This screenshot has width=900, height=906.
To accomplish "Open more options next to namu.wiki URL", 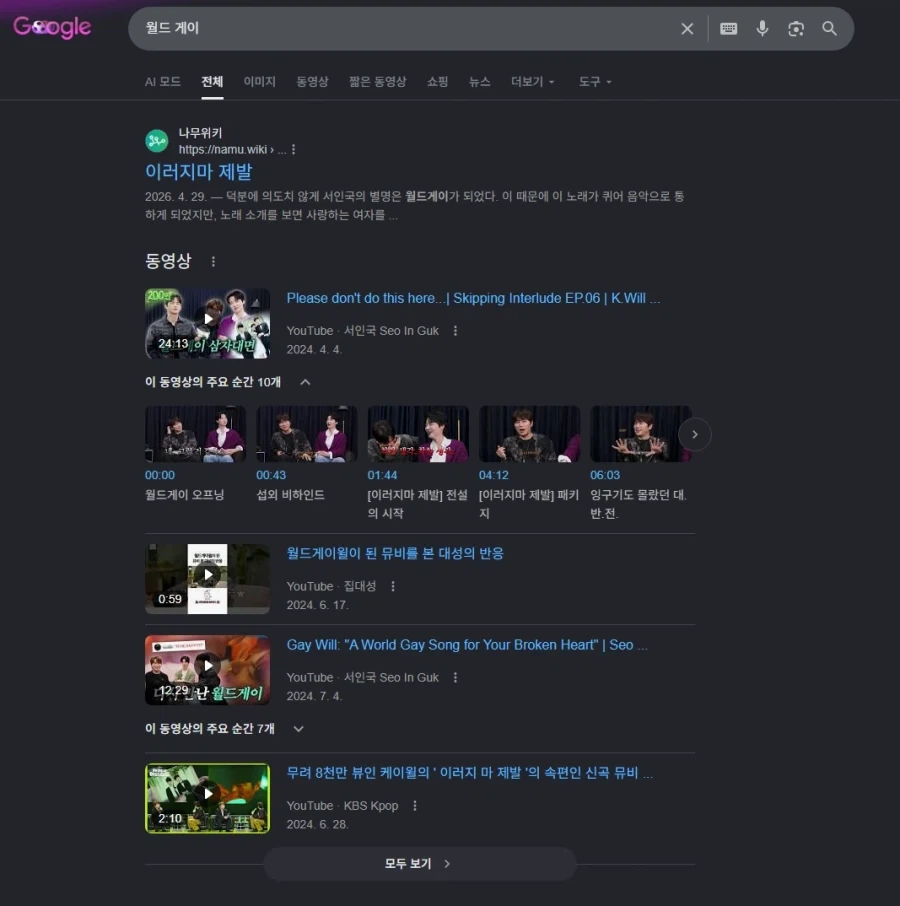I will click(x=293, y=150).
